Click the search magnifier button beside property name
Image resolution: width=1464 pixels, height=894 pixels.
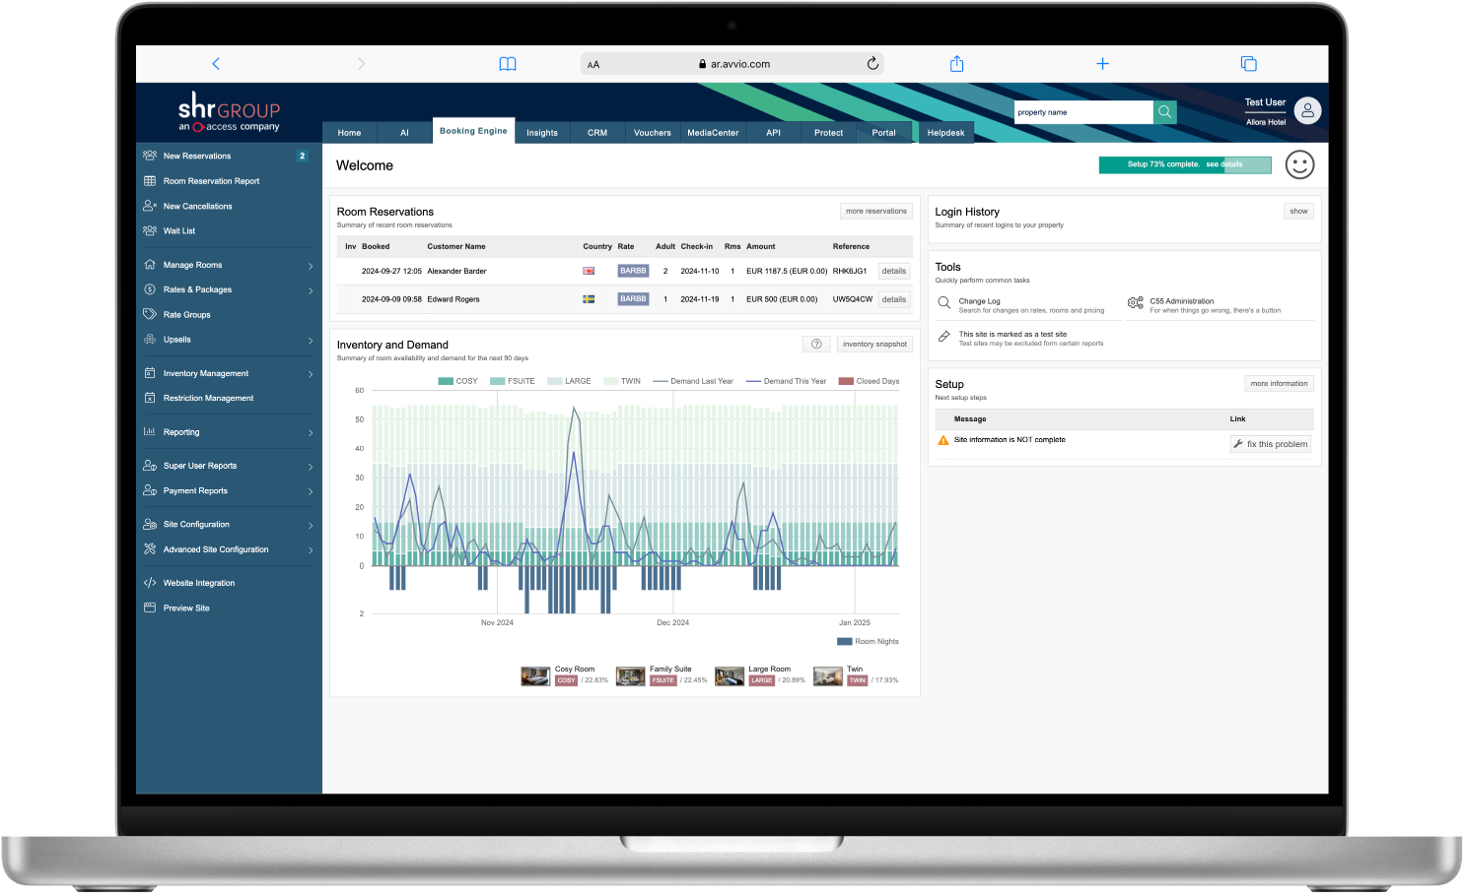[x=1165, y=112]
